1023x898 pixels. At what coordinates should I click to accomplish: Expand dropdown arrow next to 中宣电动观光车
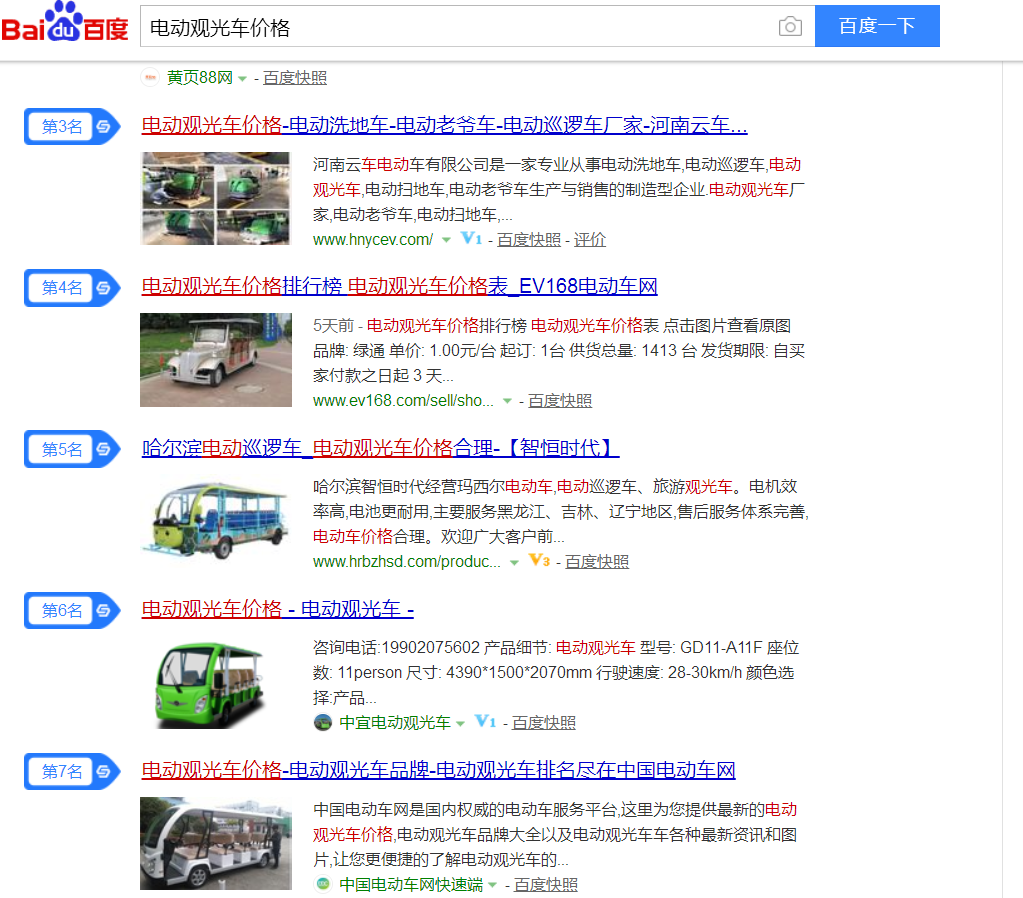pyautogui.click(x=460, y=724)
